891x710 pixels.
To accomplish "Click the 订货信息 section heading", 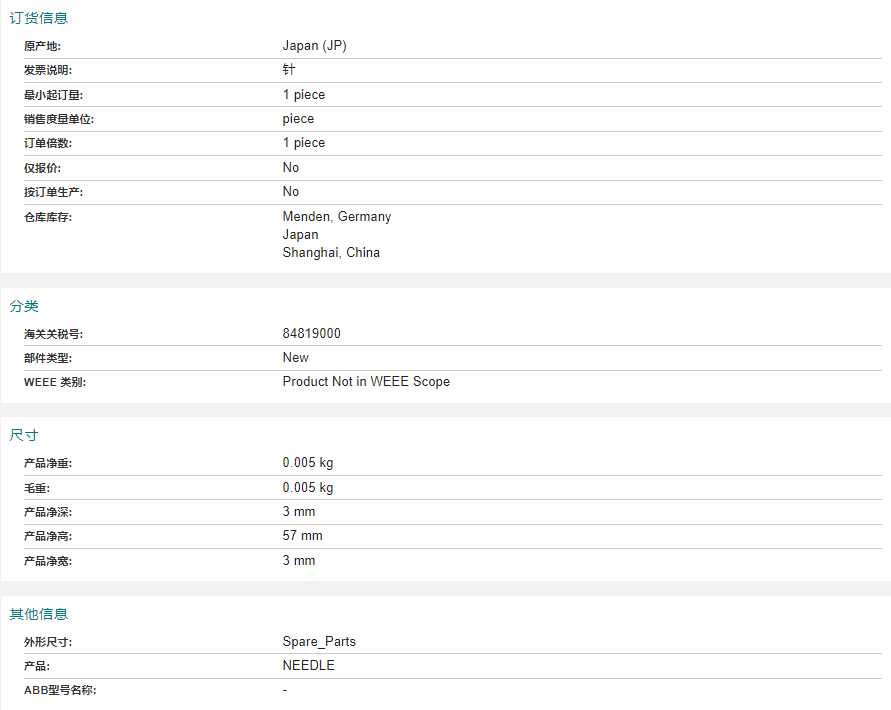I will tap(39, 18).
